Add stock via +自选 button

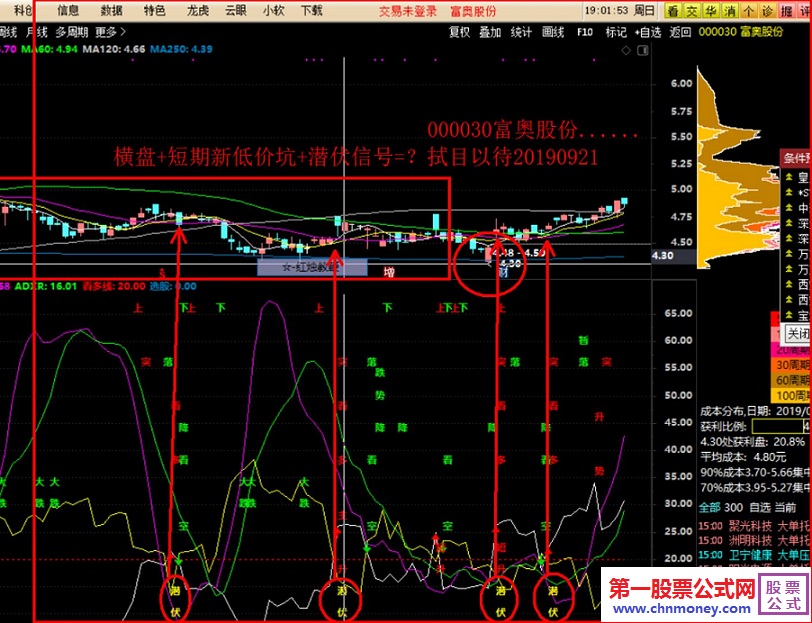[648, 32]
